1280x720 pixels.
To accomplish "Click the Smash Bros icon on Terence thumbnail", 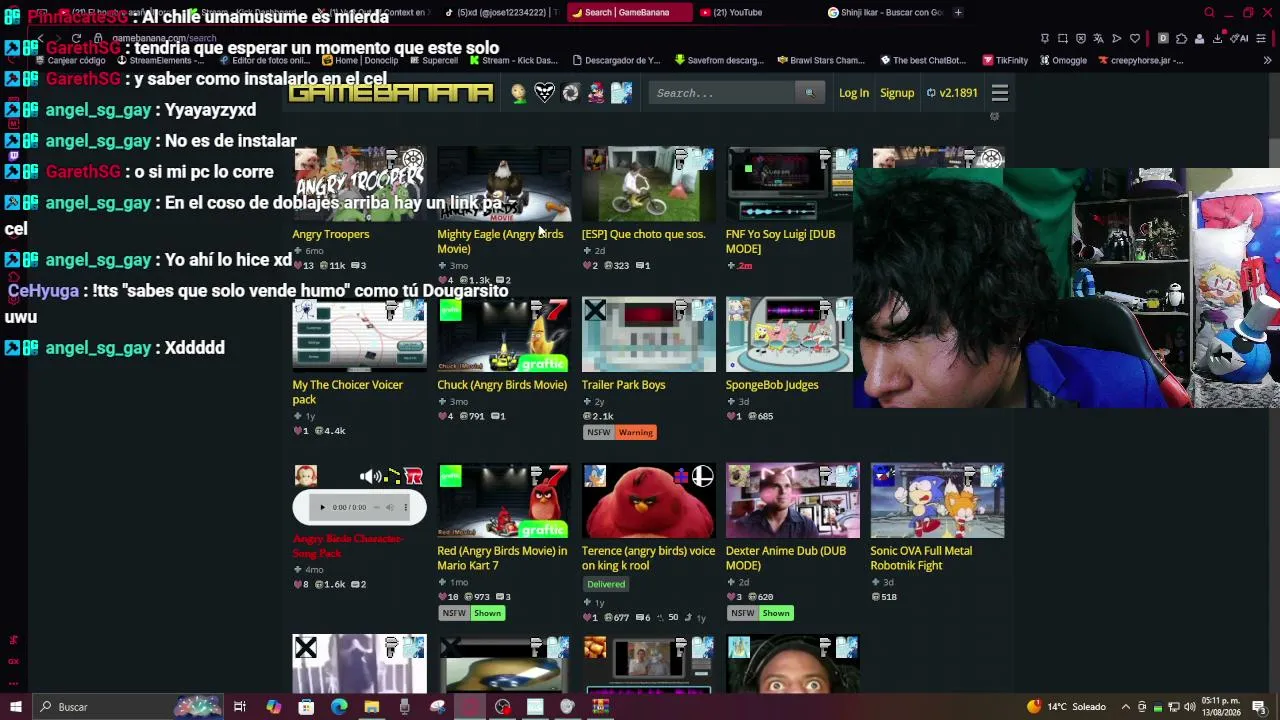I will [703, 476].
